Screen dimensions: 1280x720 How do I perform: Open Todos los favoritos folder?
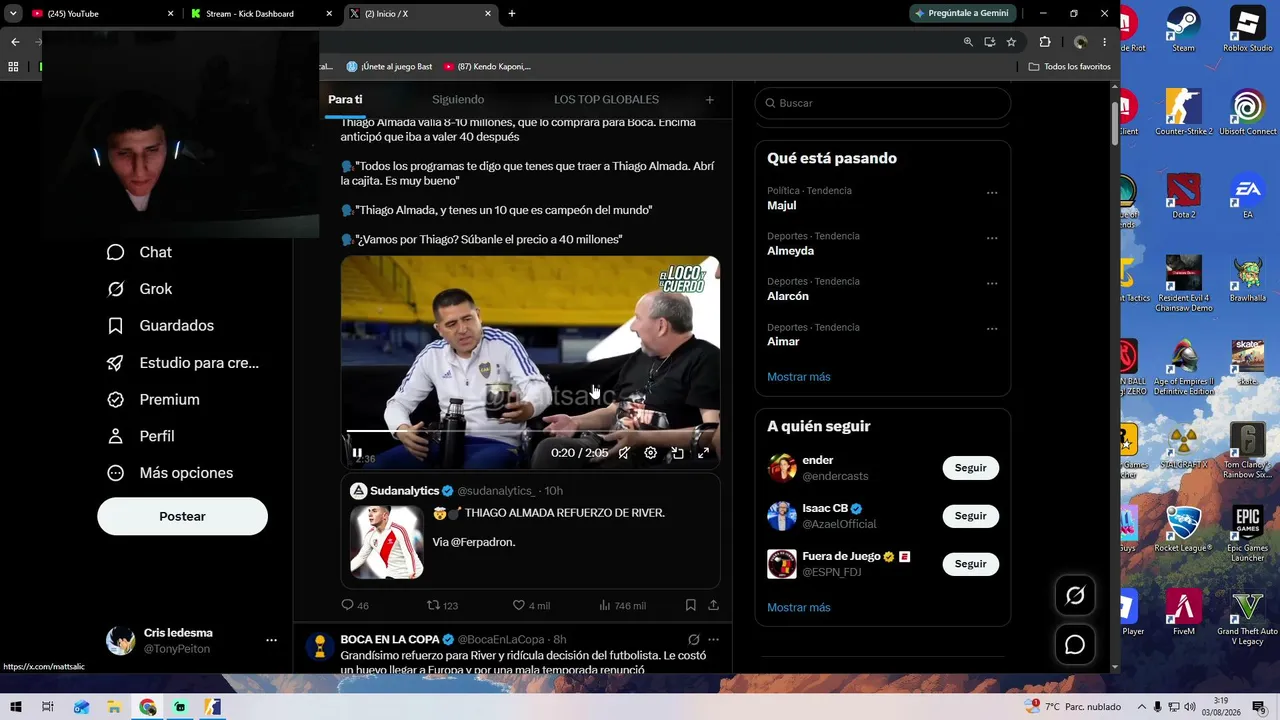coord(1069,67)
